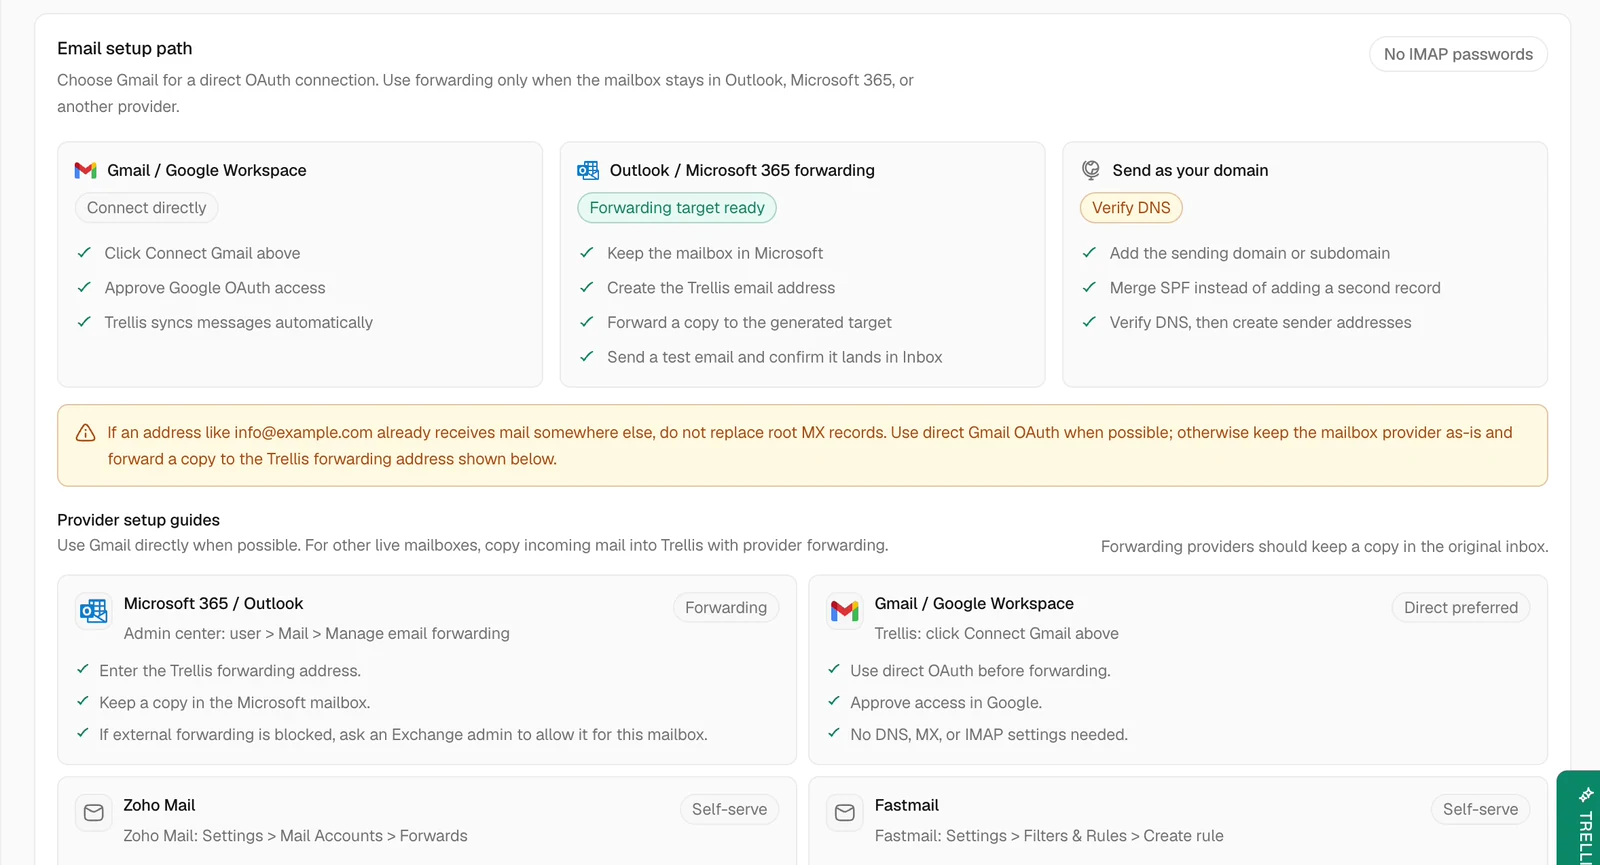This screenshot has height=865, width=1600.
Task: Click the Self-serve tag on Zoho Mail
Action: 730,810
